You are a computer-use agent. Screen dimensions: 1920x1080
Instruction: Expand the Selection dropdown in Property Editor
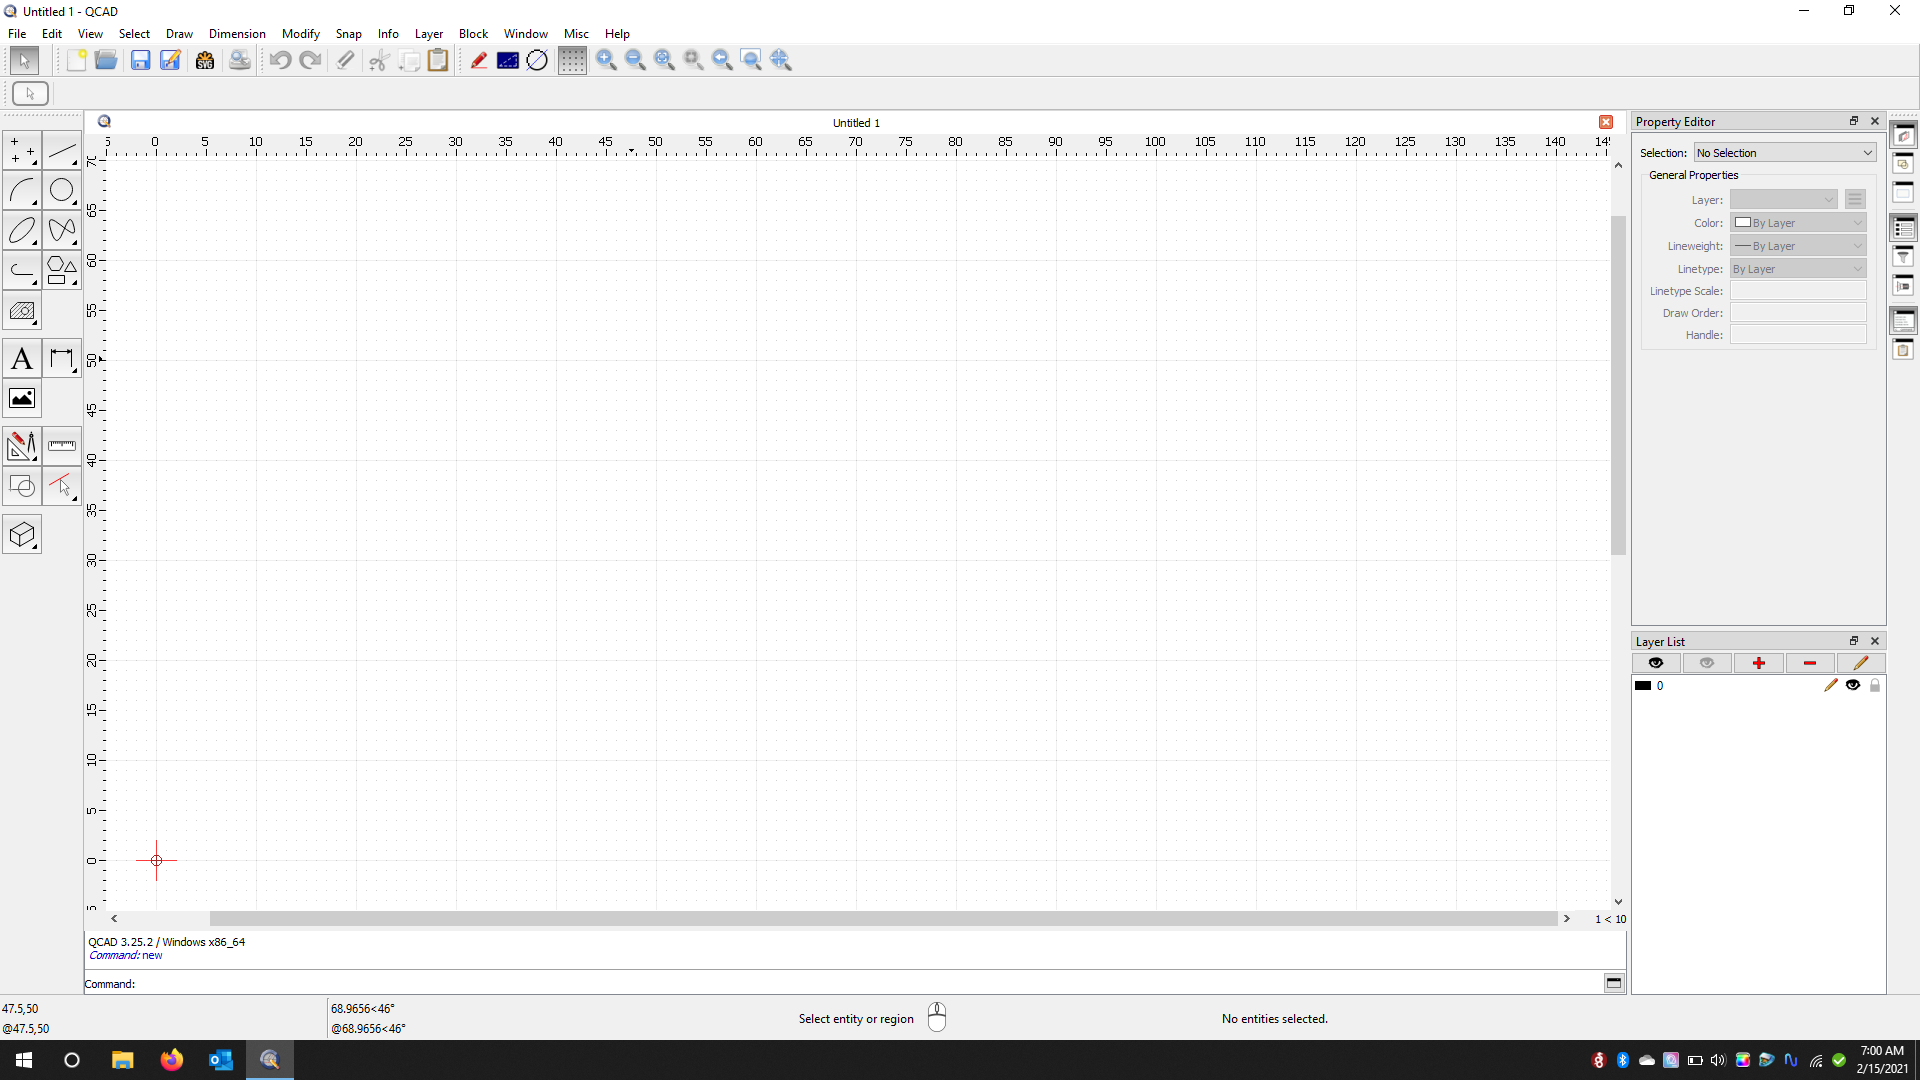1784,153
